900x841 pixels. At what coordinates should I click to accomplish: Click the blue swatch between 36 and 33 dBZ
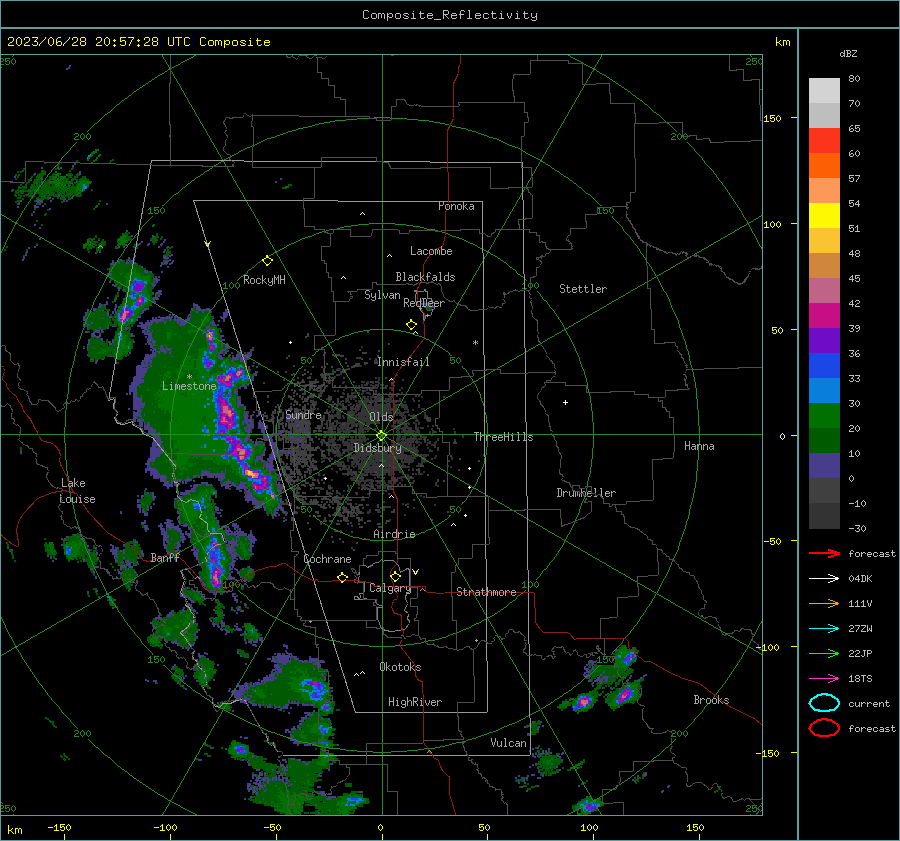coord(824,365)
